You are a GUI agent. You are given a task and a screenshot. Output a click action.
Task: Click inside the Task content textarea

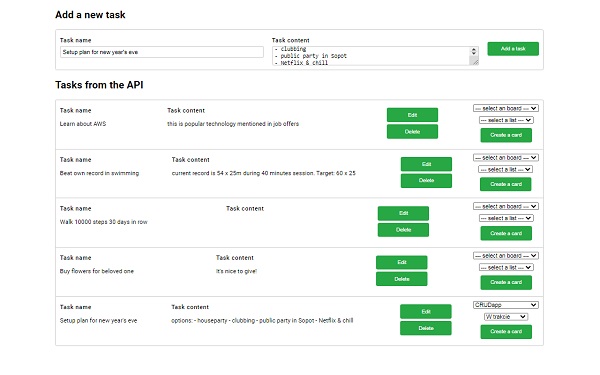click(371, 56)
